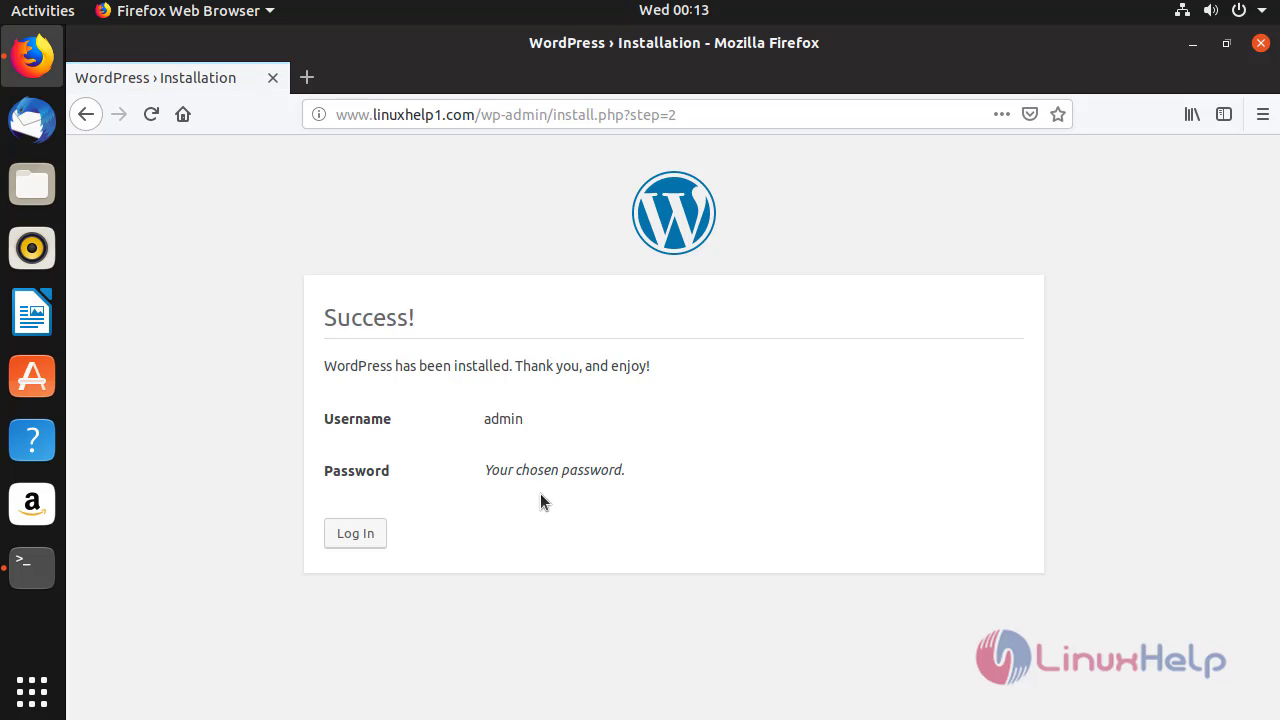Open Ubuntu Software from the dock

tap(32, 376)
